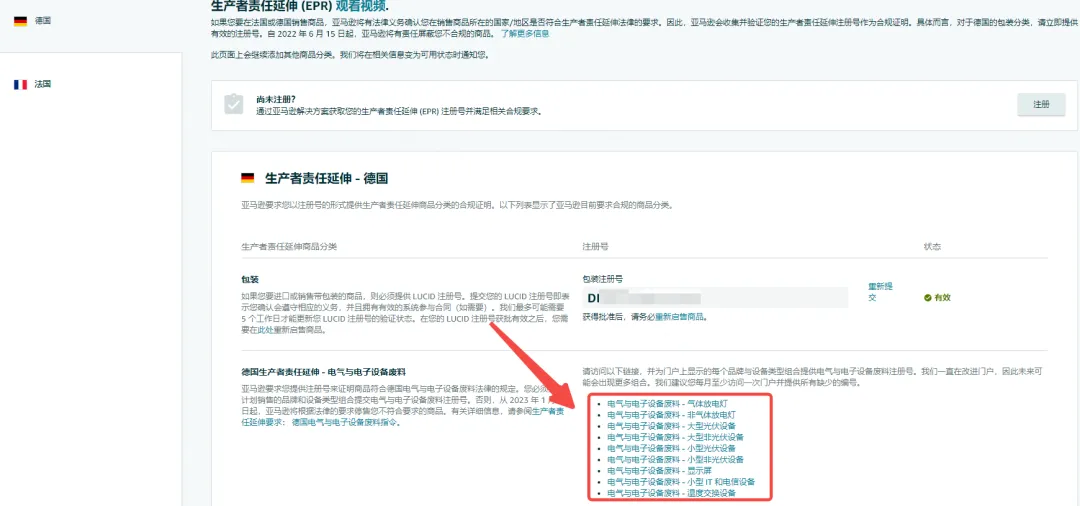The height and width of the screenshot is (506, 1080).
Task: Select 德国 in the left country list
Action: pyautogui.click(x=43, y=21)
